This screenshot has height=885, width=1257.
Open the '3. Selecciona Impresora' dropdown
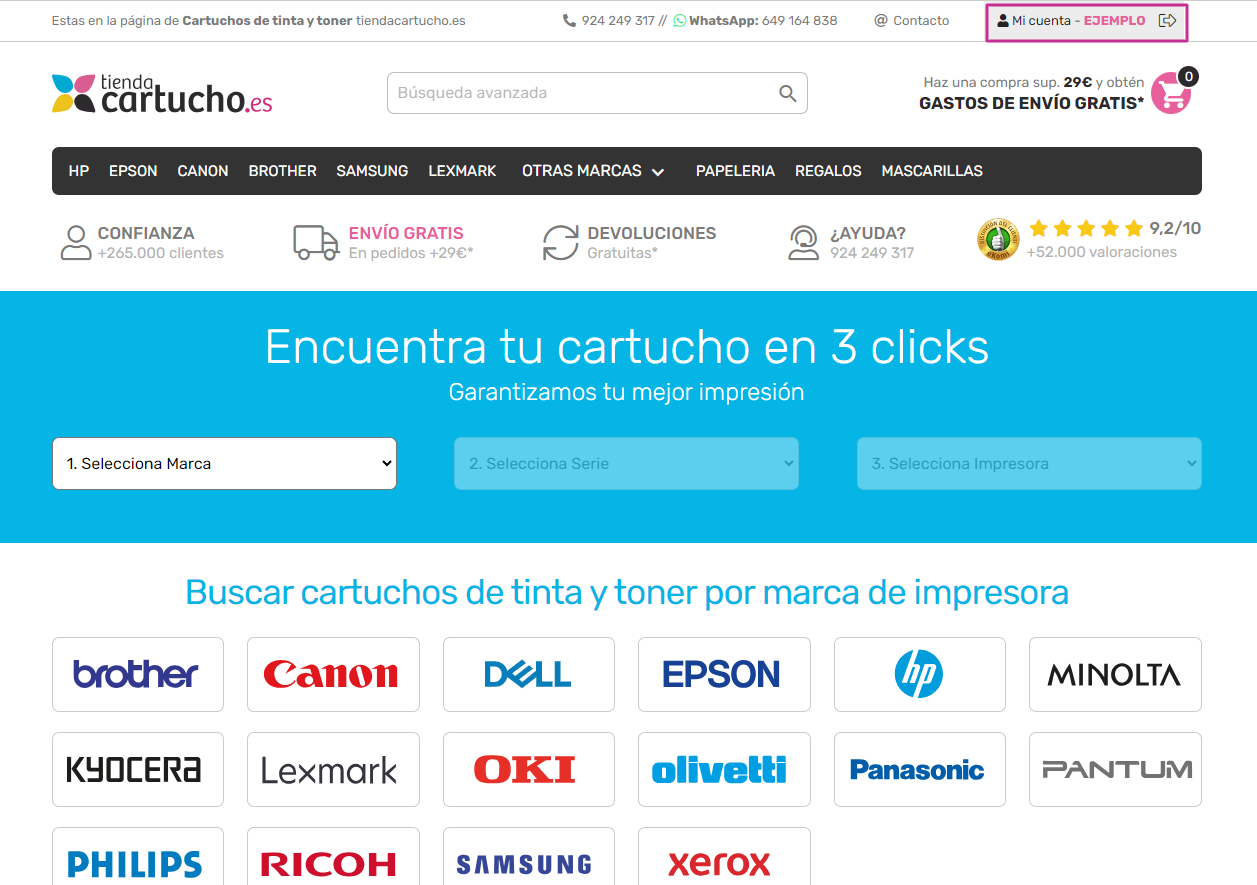pyautogui.click(x=1029, y=464)
